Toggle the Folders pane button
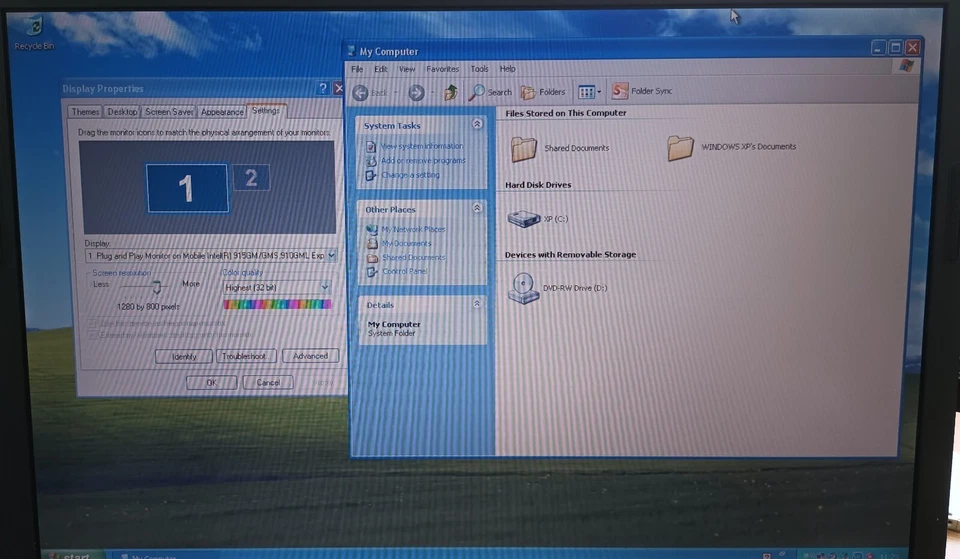The width and height of the screenshot is (960, 559). [543, 92]
